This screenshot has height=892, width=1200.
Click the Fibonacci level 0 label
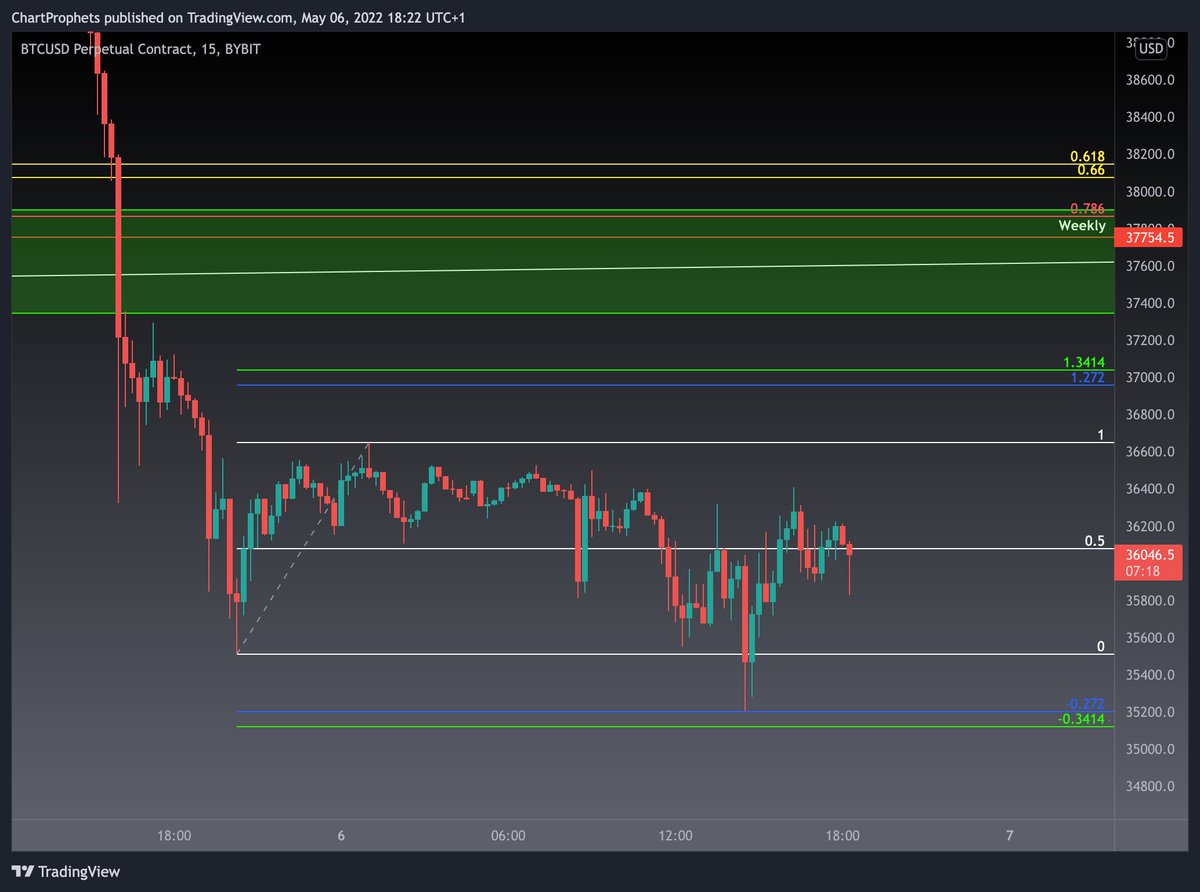coord(1101,647)
